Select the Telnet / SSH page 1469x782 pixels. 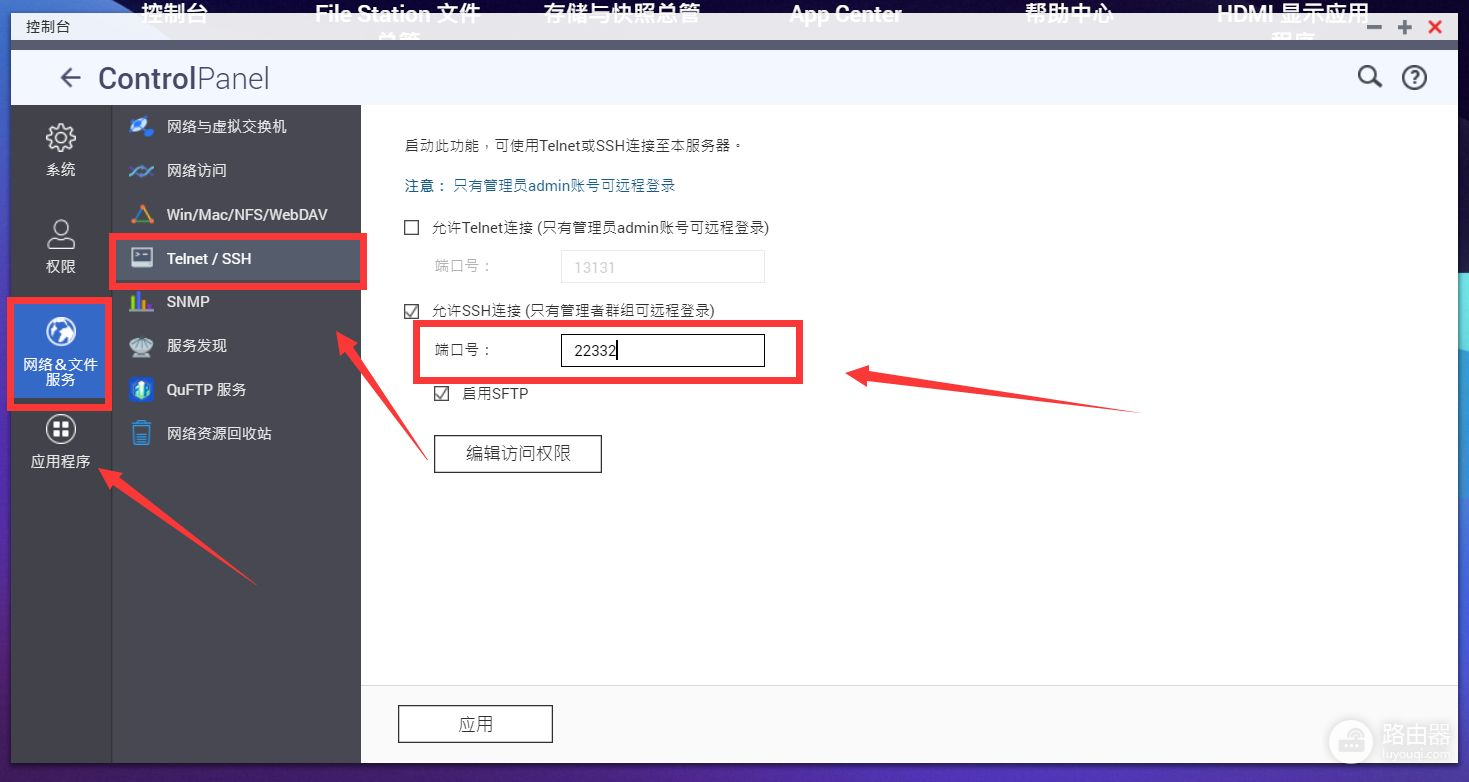click(236, 259)
